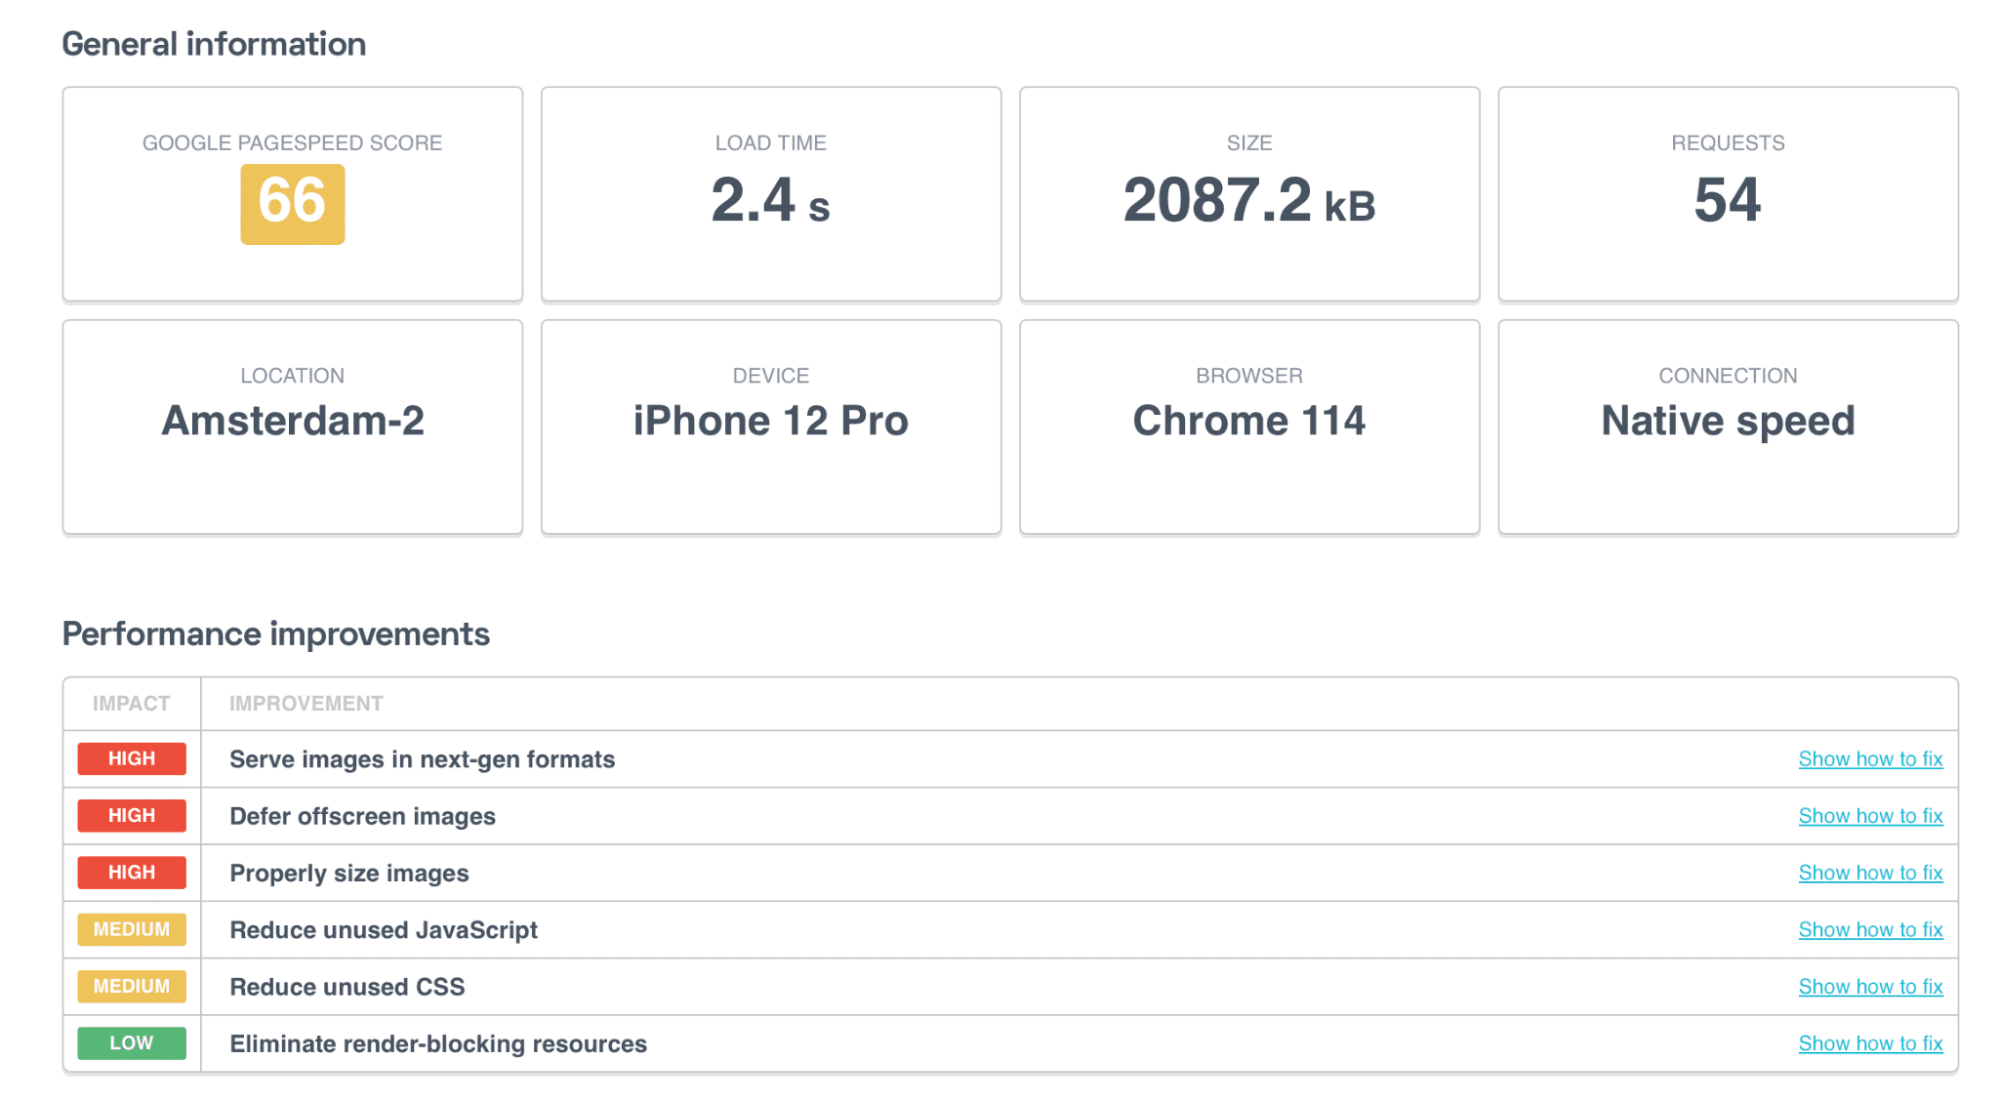Click the Amsterdam-2 location card
Image resolution: width=1999 pixels, height=1115 pixels.
coord(292,427)
